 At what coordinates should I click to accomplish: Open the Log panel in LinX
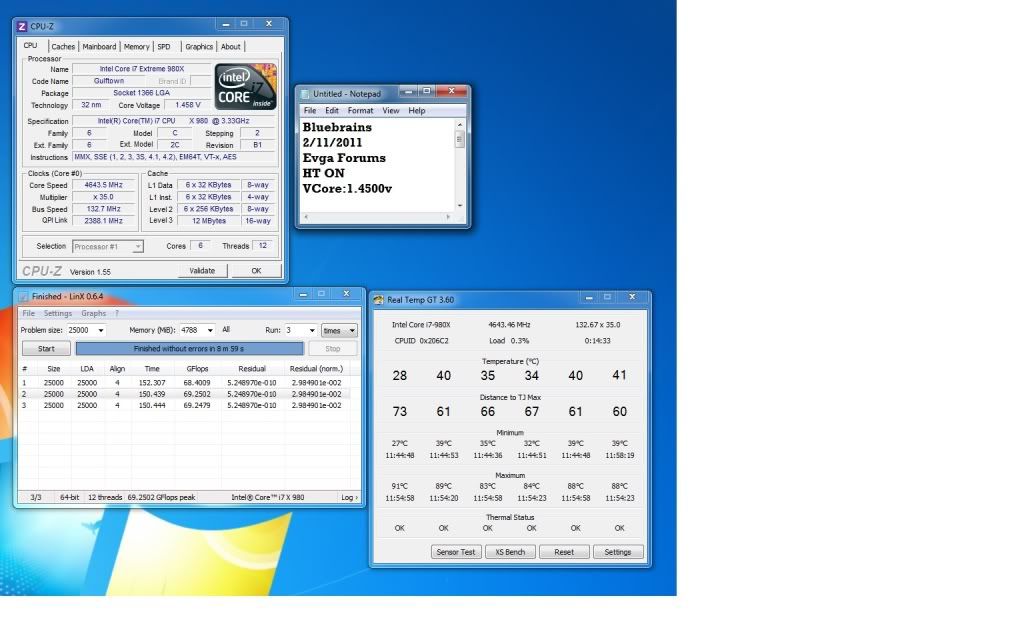coord(349,497)
